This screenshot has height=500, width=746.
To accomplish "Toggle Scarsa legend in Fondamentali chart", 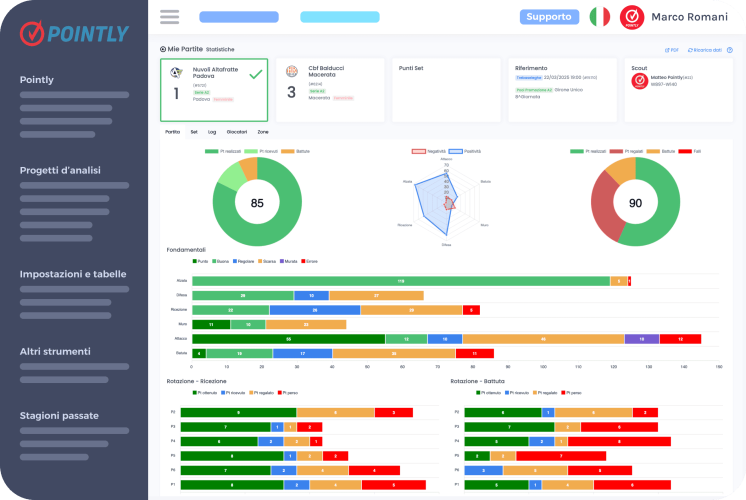I will tap(267, 261).
